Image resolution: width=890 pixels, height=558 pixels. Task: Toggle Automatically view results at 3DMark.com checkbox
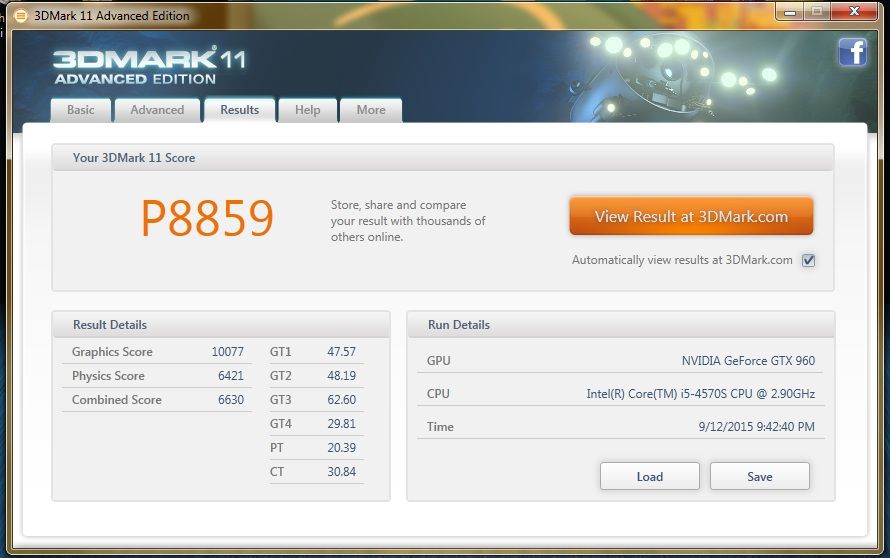808,260
